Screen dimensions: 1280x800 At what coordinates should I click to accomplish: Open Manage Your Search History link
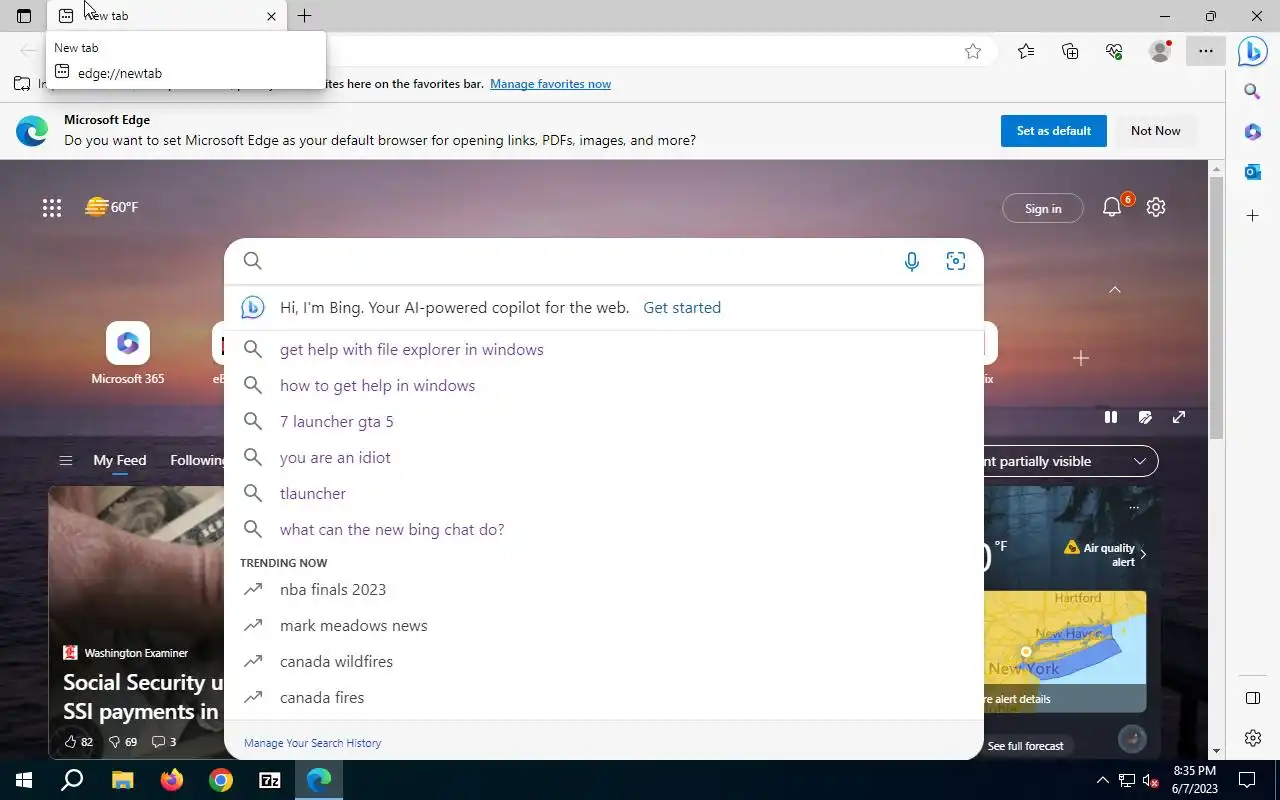point(312,743)
